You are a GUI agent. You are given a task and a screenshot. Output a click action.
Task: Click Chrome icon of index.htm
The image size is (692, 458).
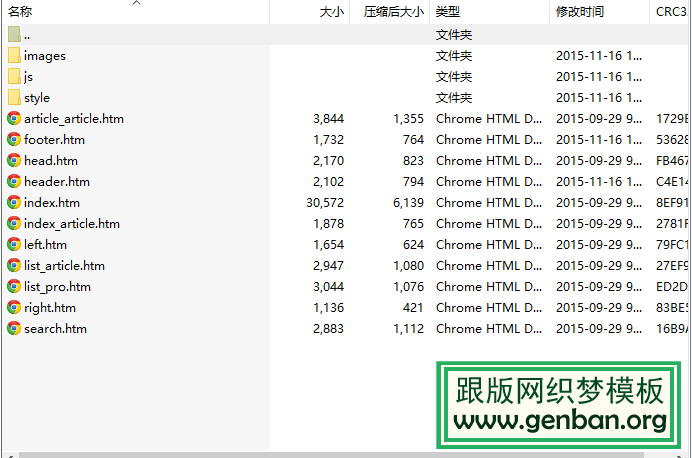tap(14, 203)
